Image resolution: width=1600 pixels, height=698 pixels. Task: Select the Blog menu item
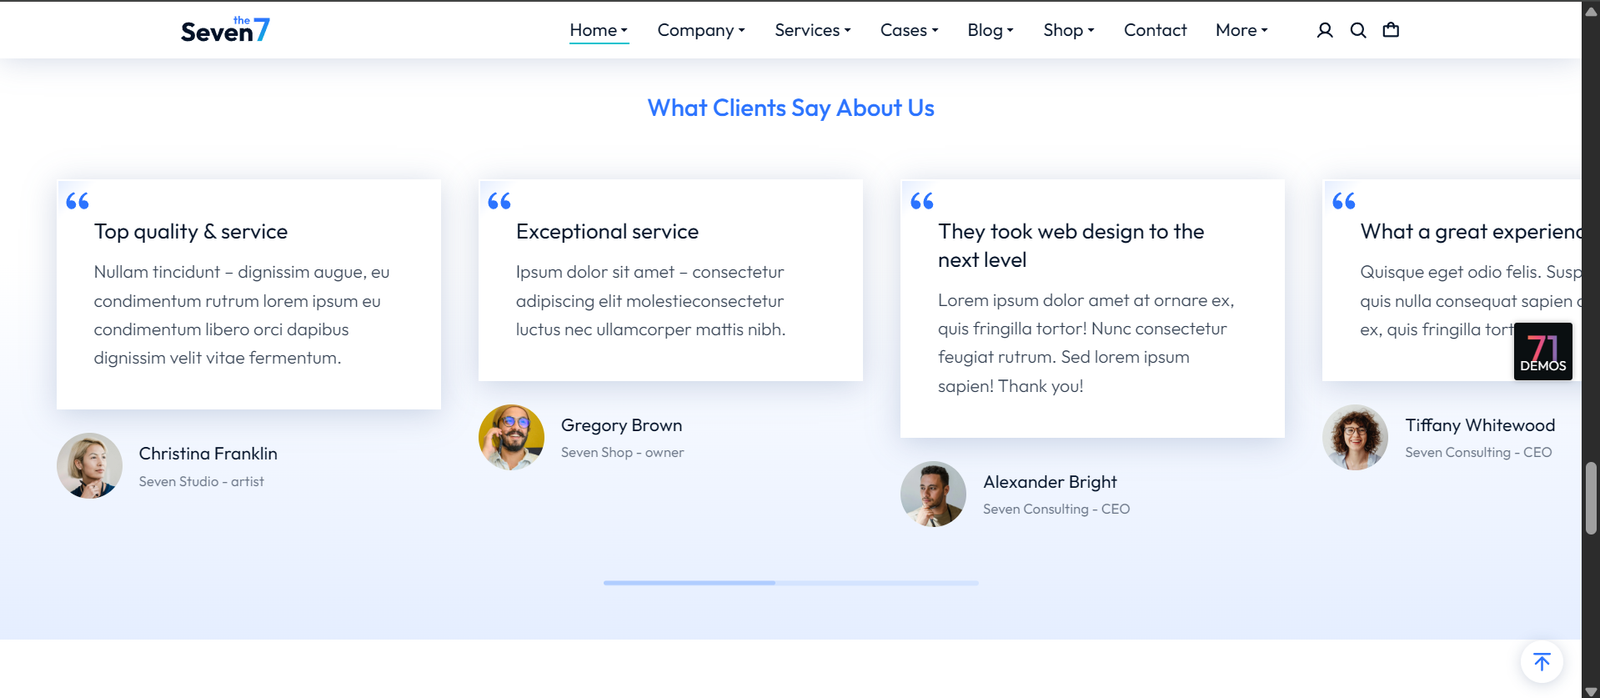coord(990,30)
